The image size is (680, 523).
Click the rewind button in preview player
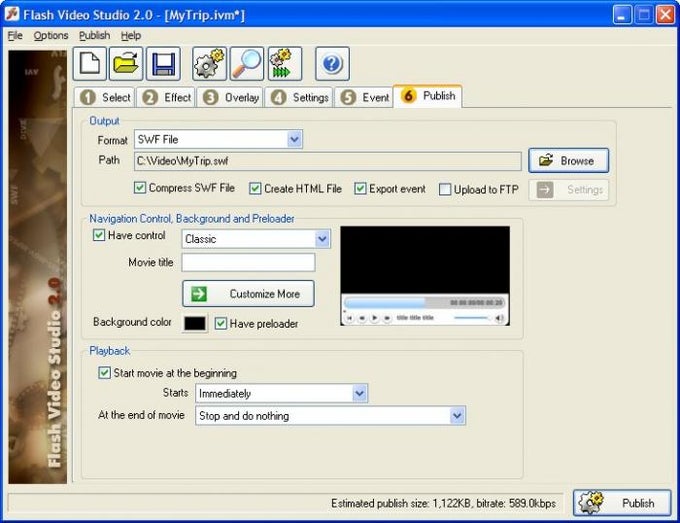(x=362, y=318)
